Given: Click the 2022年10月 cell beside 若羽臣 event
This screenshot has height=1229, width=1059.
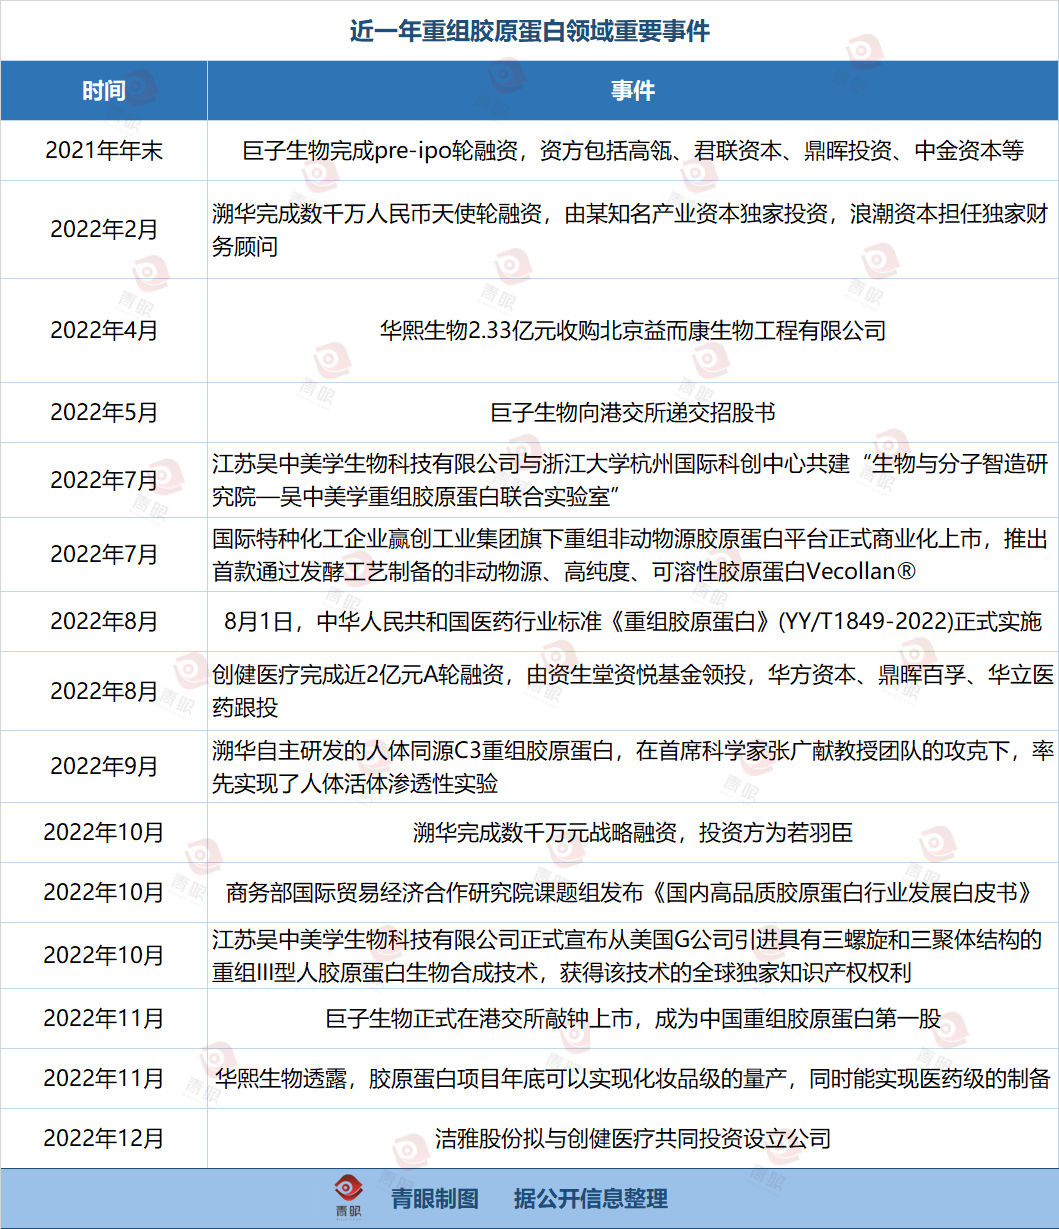Looking at the screenshot, I should point(104,832).
